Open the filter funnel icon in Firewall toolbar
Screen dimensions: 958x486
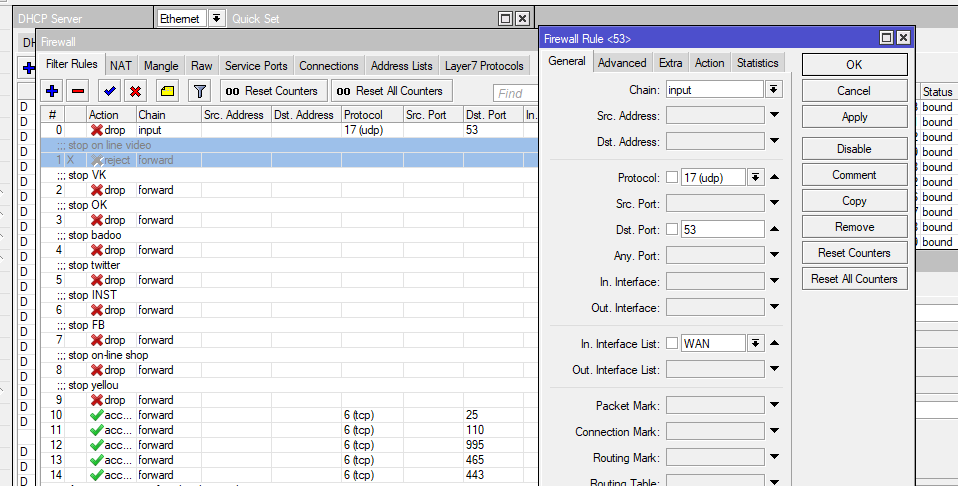(199, 91)
